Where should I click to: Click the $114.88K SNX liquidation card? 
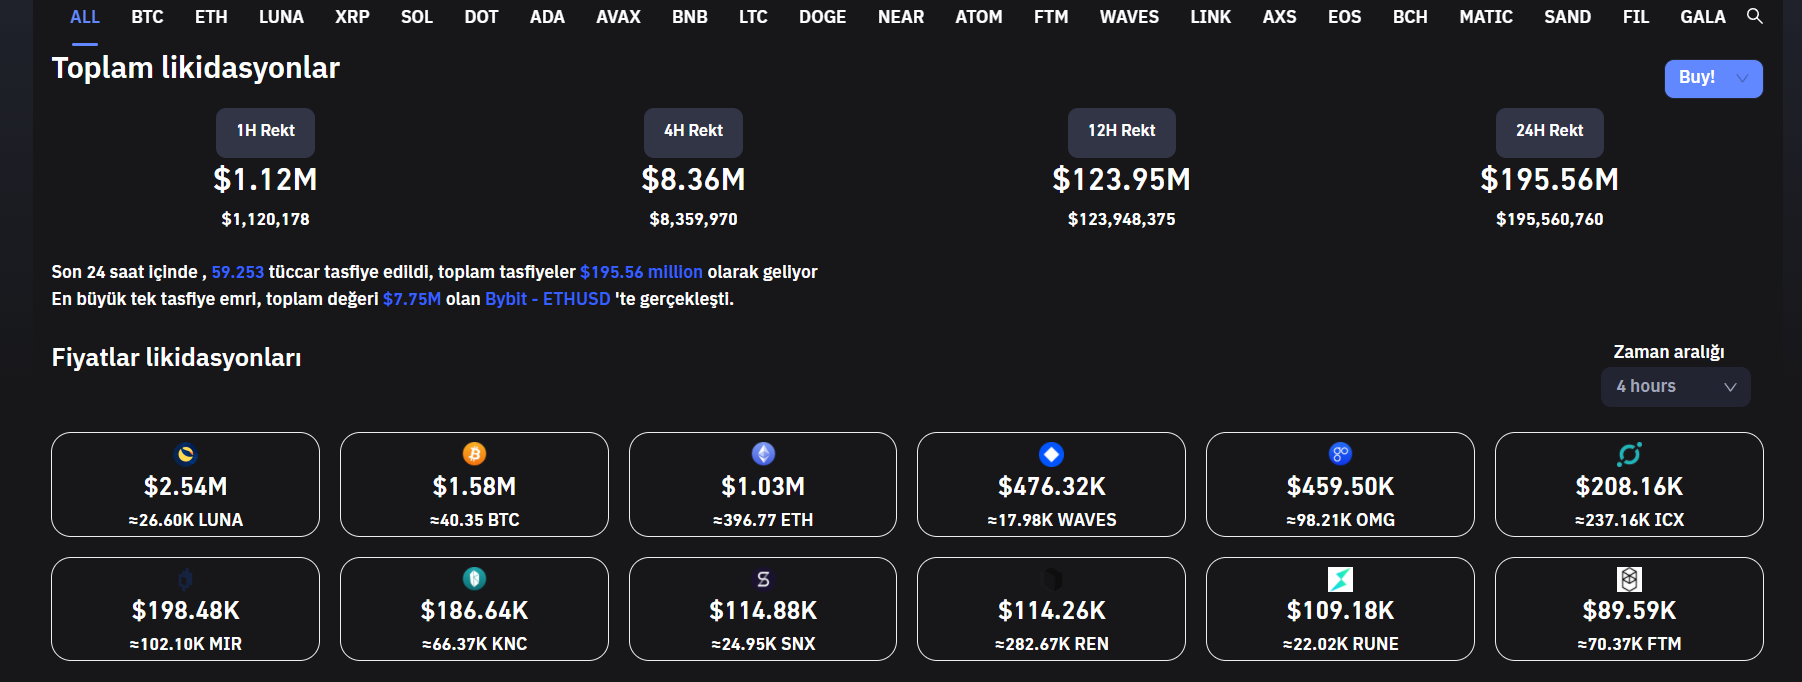(763, 609)
